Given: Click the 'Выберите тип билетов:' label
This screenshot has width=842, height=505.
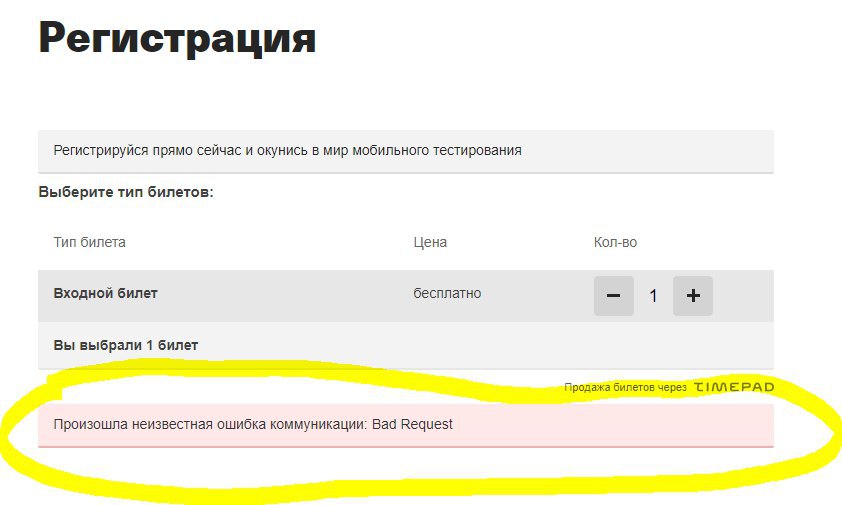Looking at the screenshot, I should pyautogui.click(x=126, y=192).
